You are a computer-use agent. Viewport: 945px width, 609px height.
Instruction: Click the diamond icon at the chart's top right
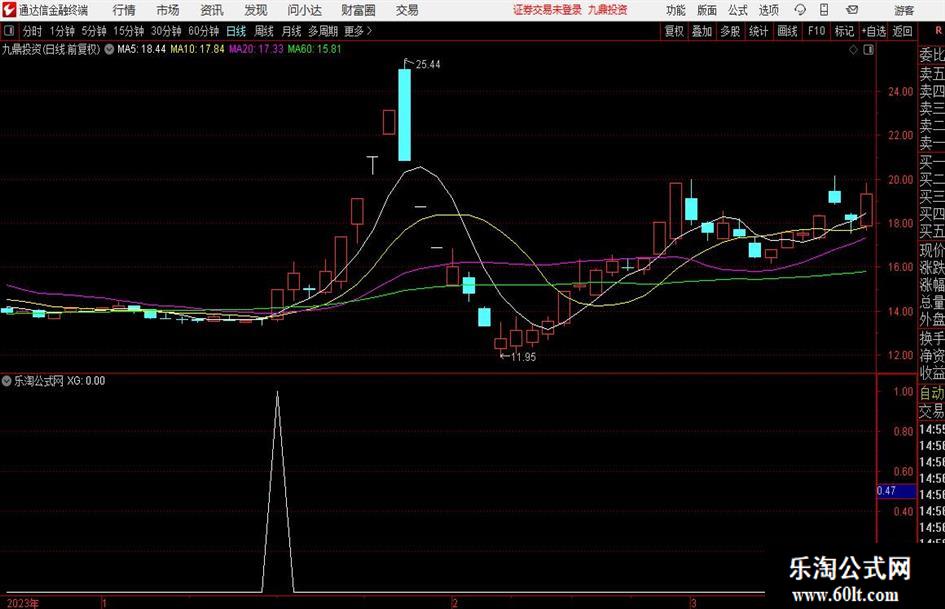[853, 50]
